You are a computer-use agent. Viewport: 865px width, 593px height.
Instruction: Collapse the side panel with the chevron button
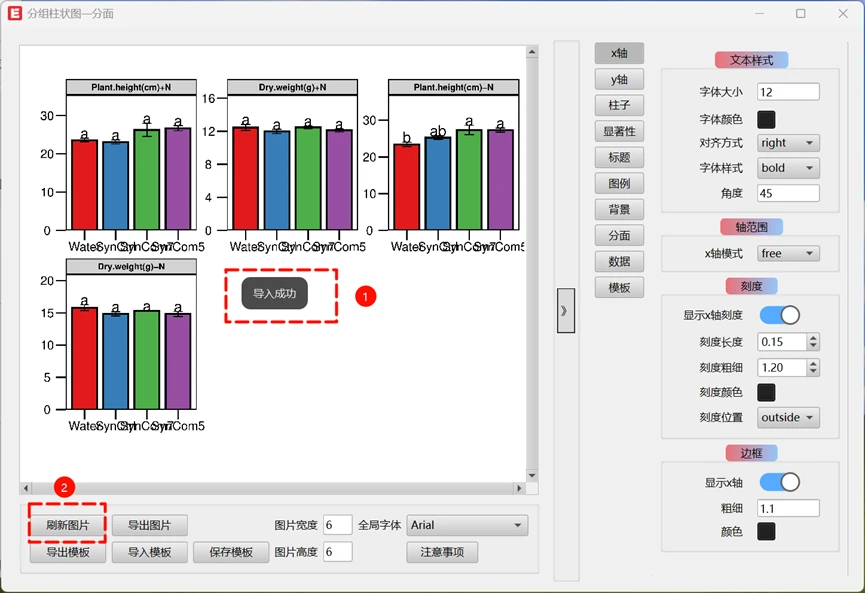(x=565, y=311)
